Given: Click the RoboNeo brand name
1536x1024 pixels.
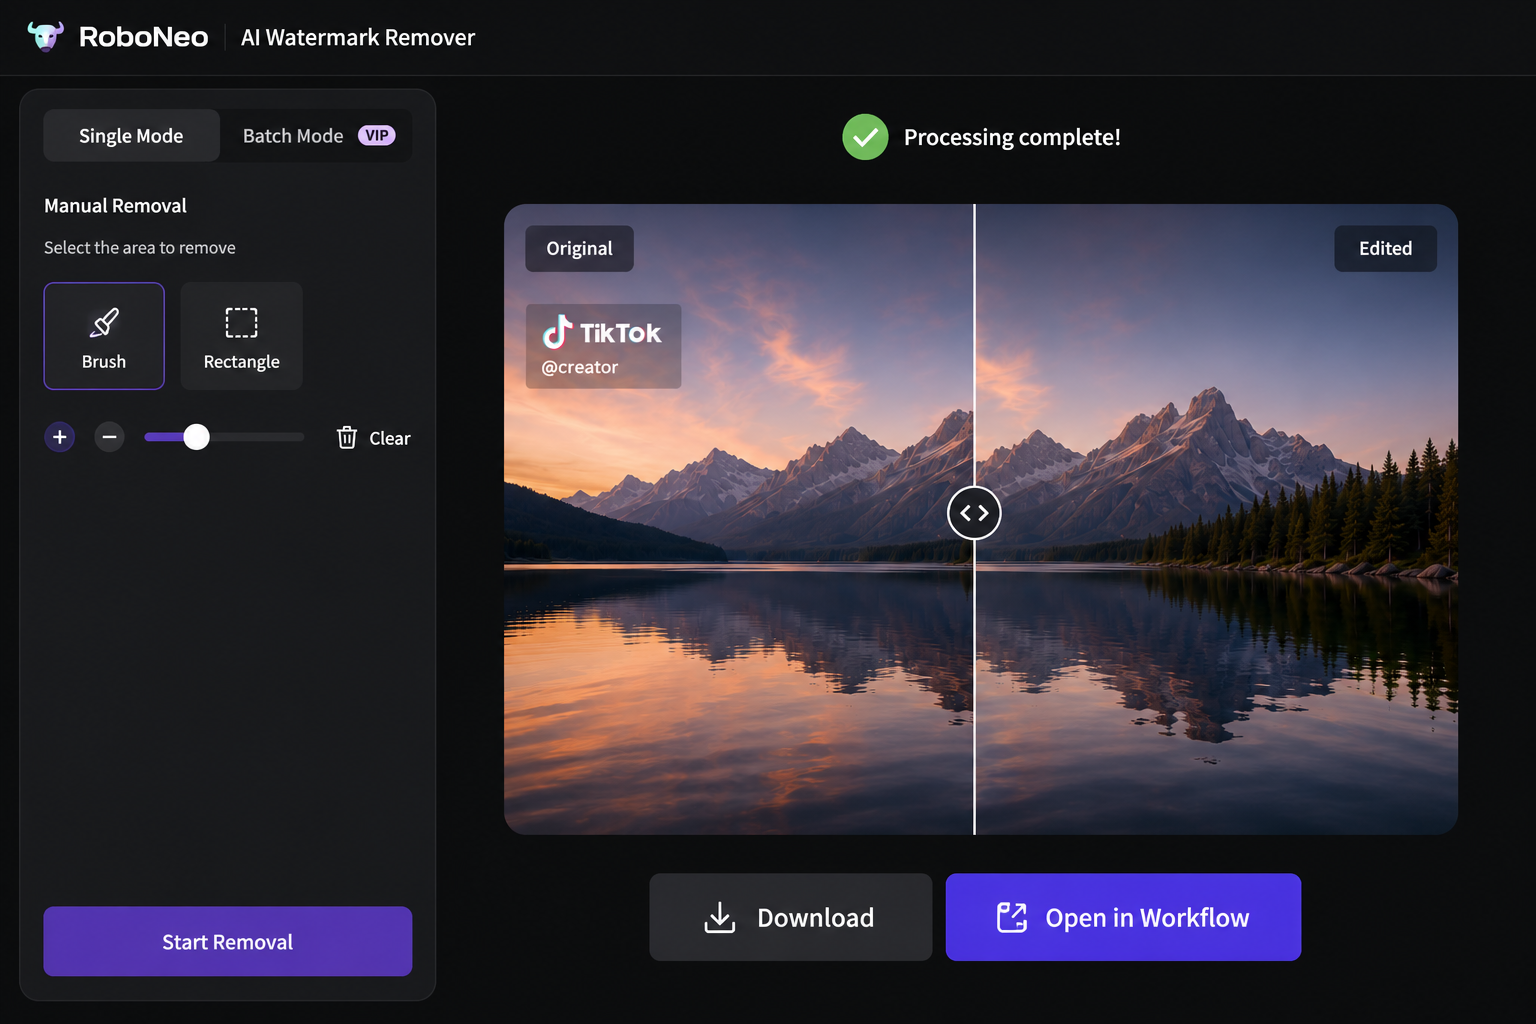Looking at the screenshot, I should 144,37.
